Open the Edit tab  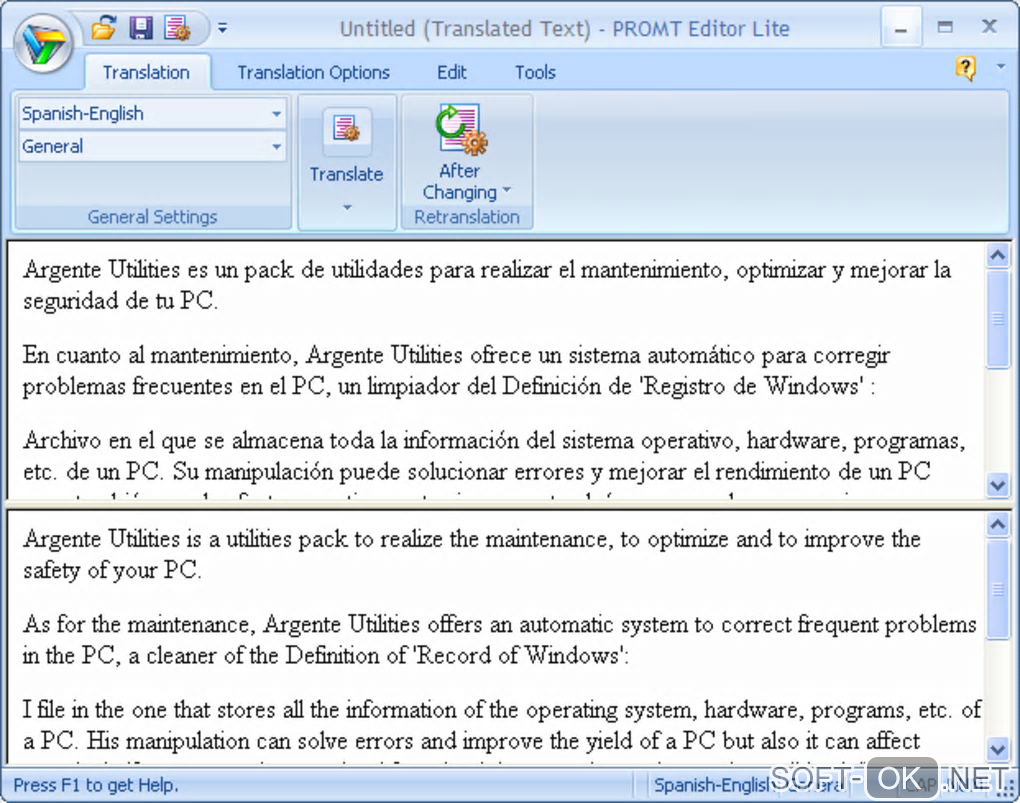click(x=451, y=72)
